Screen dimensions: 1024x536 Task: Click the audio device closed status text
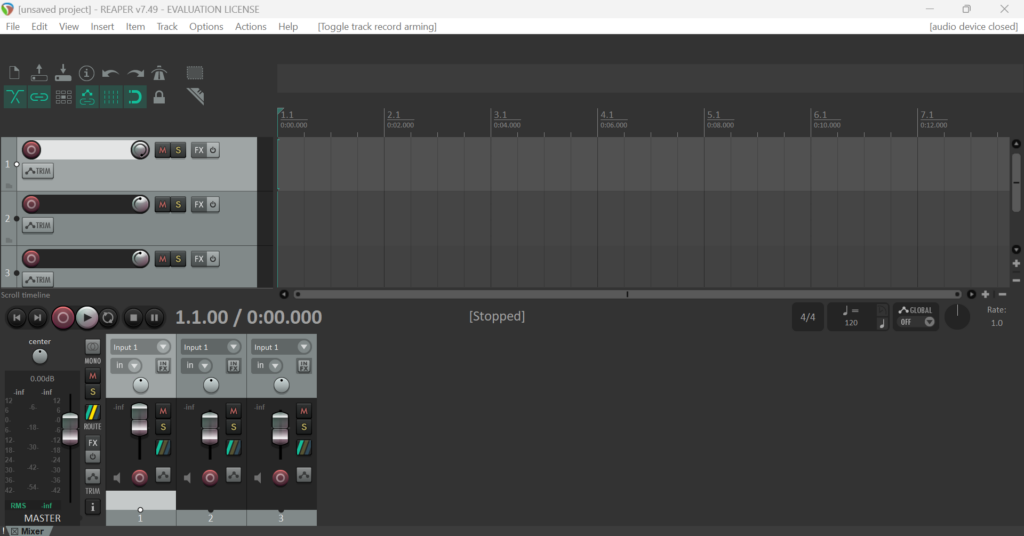point(973,26)
